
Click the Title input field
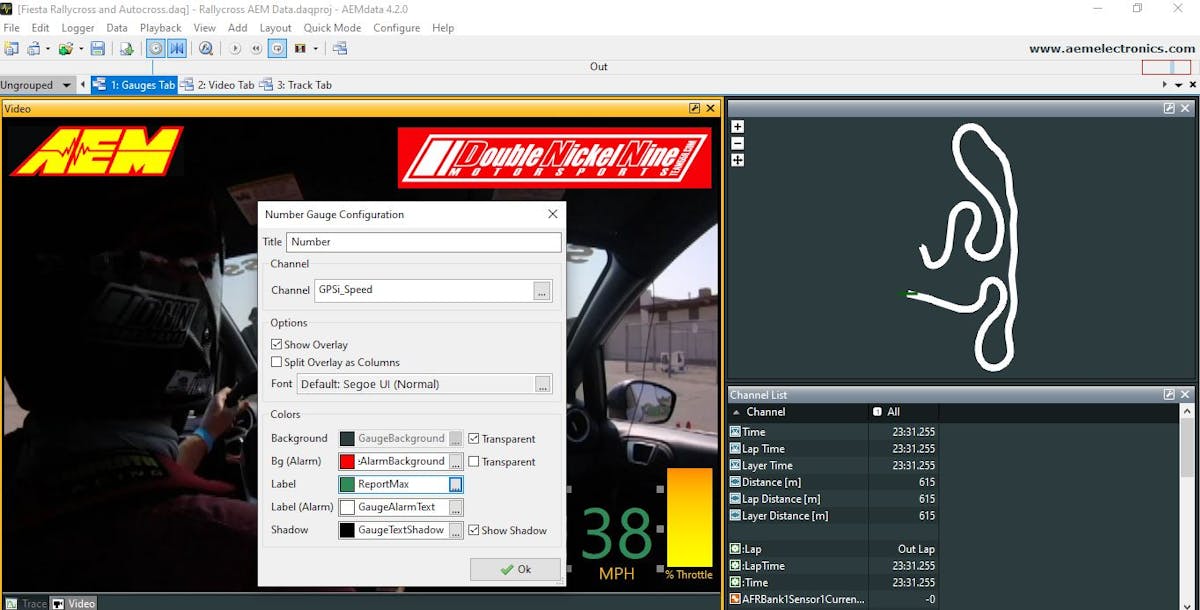[x=423, y=242]
